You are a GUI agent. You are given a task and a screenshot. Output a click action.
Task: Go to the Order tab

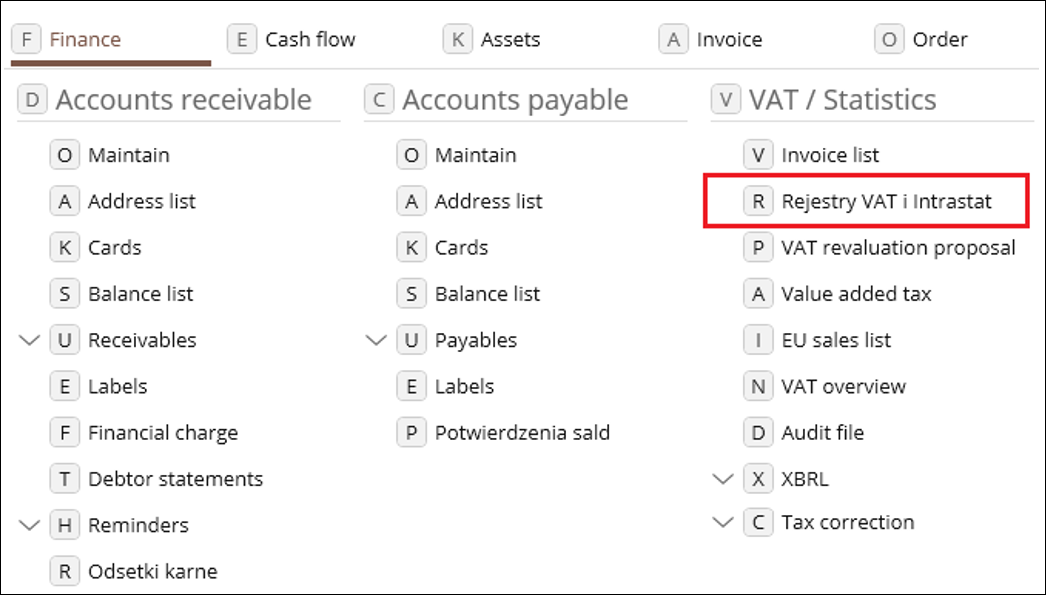click(921, 39)
